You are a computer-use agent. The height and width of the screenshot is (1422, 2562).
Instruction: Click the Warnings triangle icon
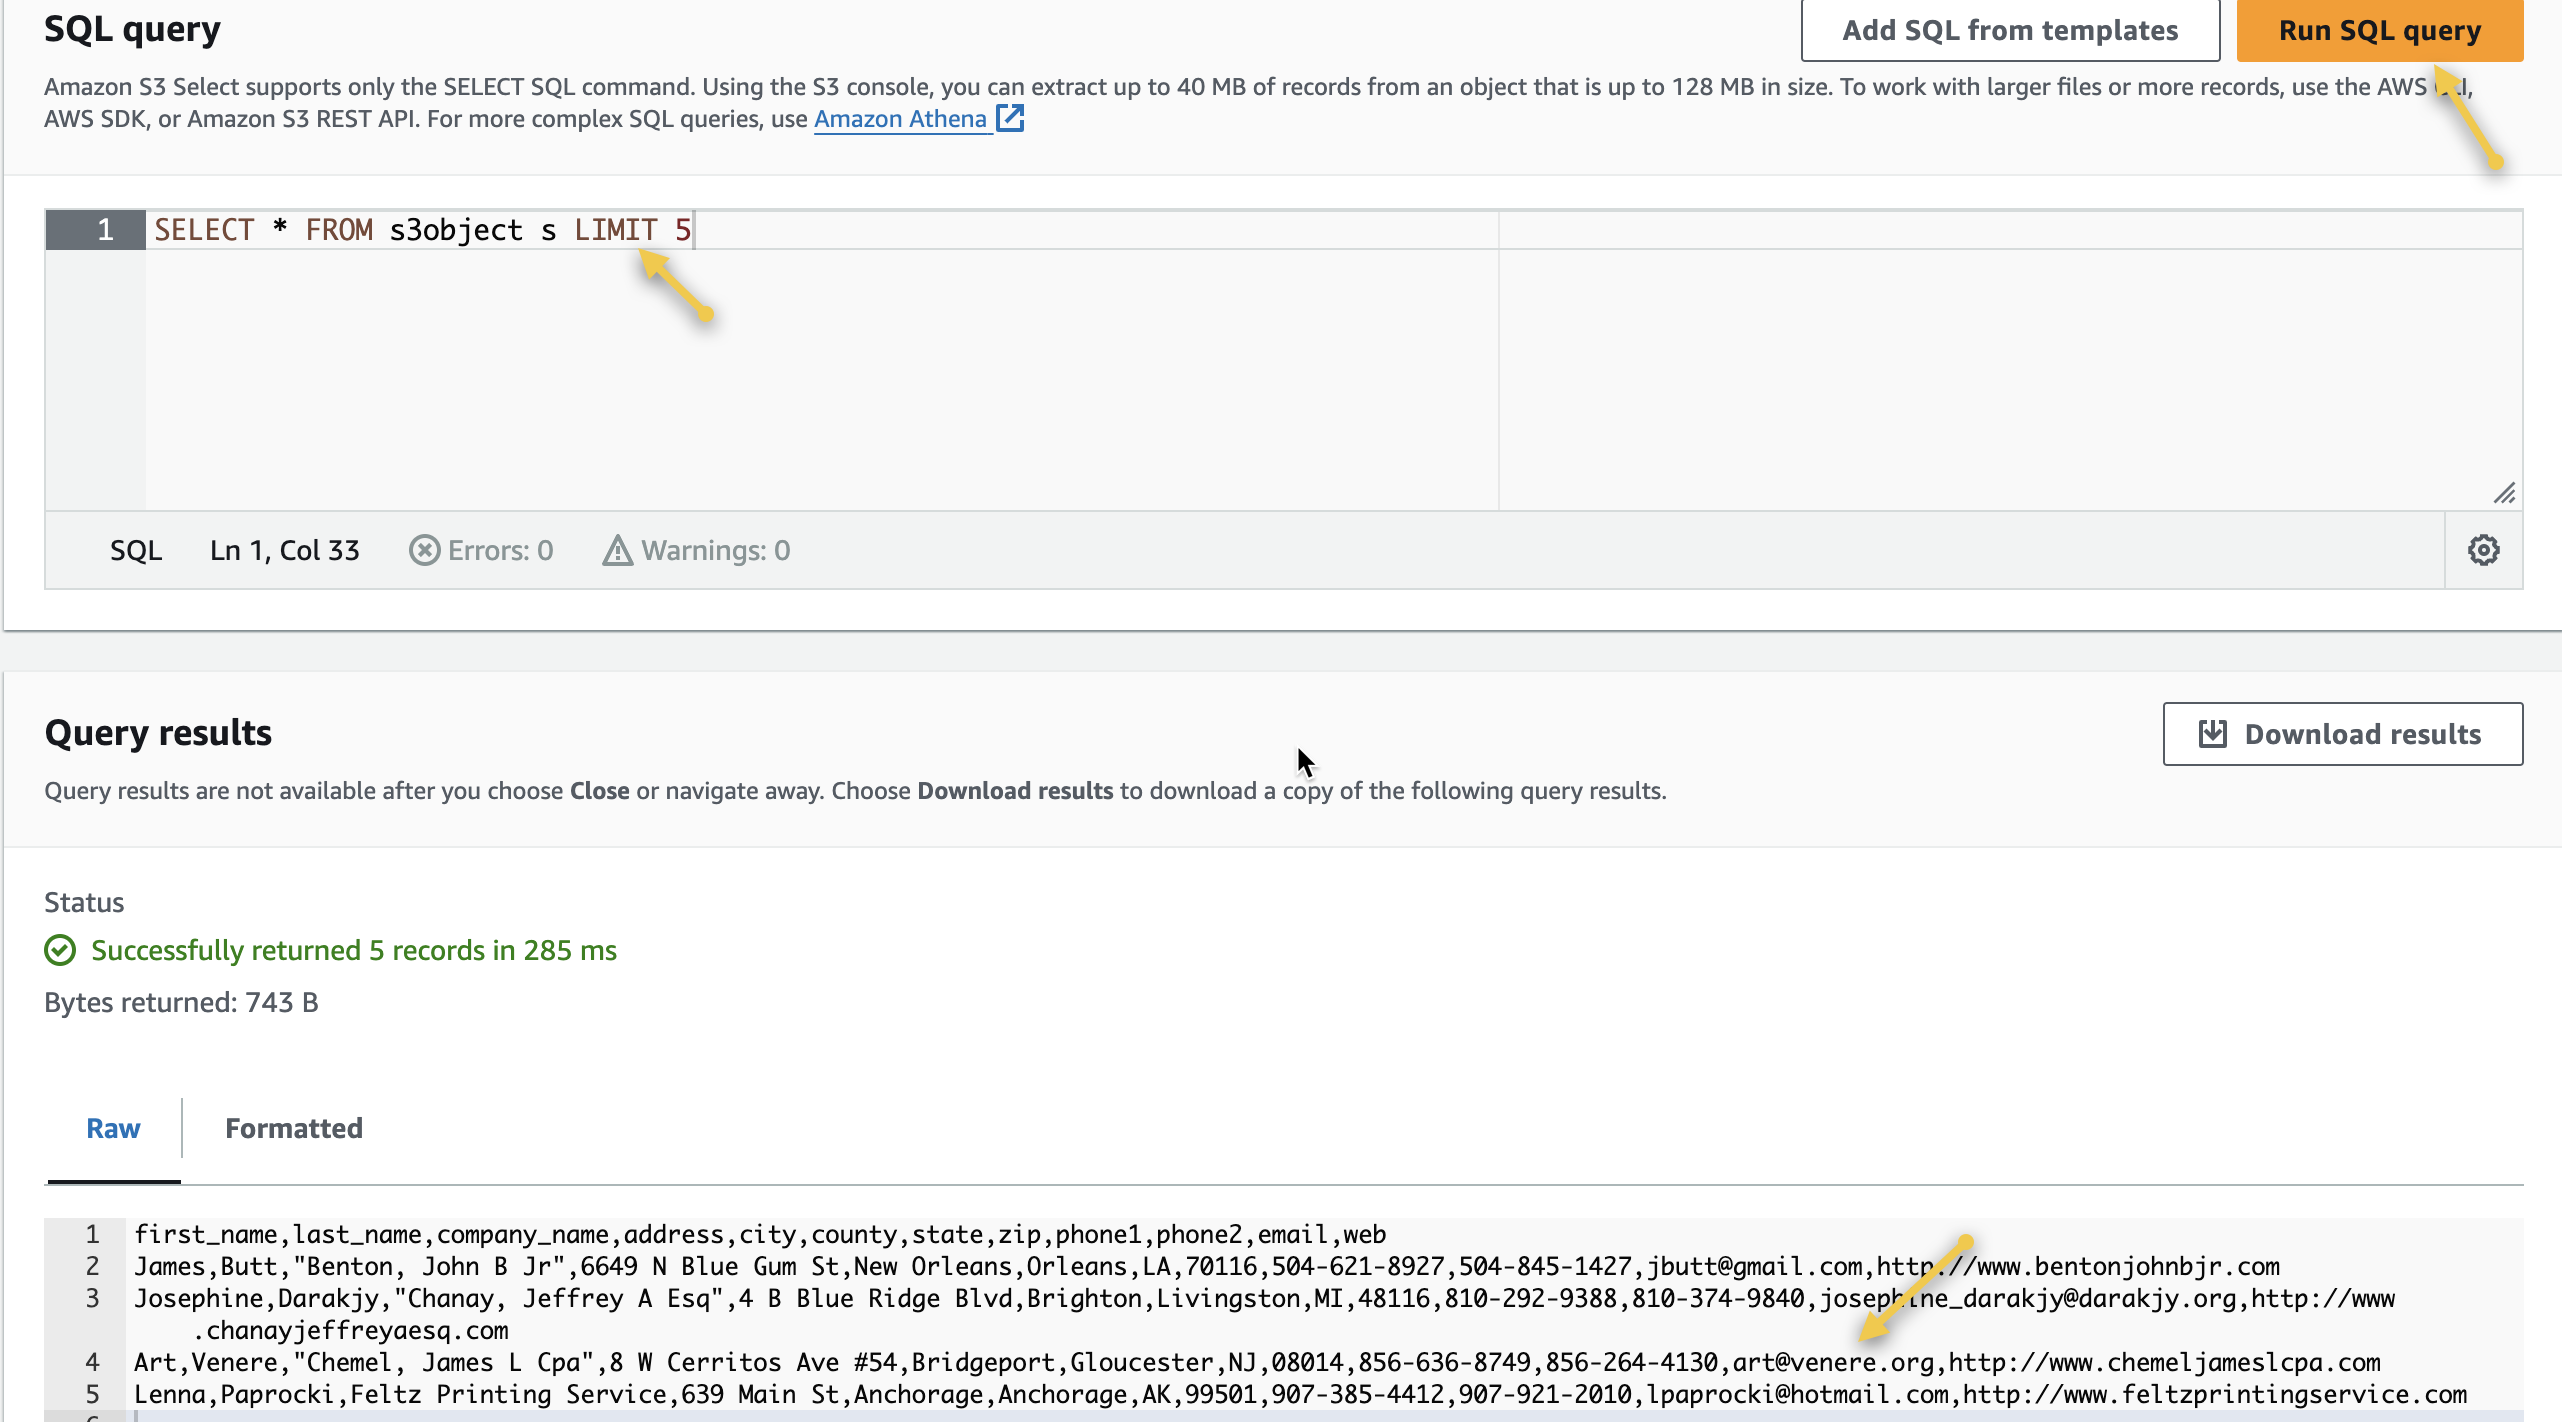pos(617,550)
